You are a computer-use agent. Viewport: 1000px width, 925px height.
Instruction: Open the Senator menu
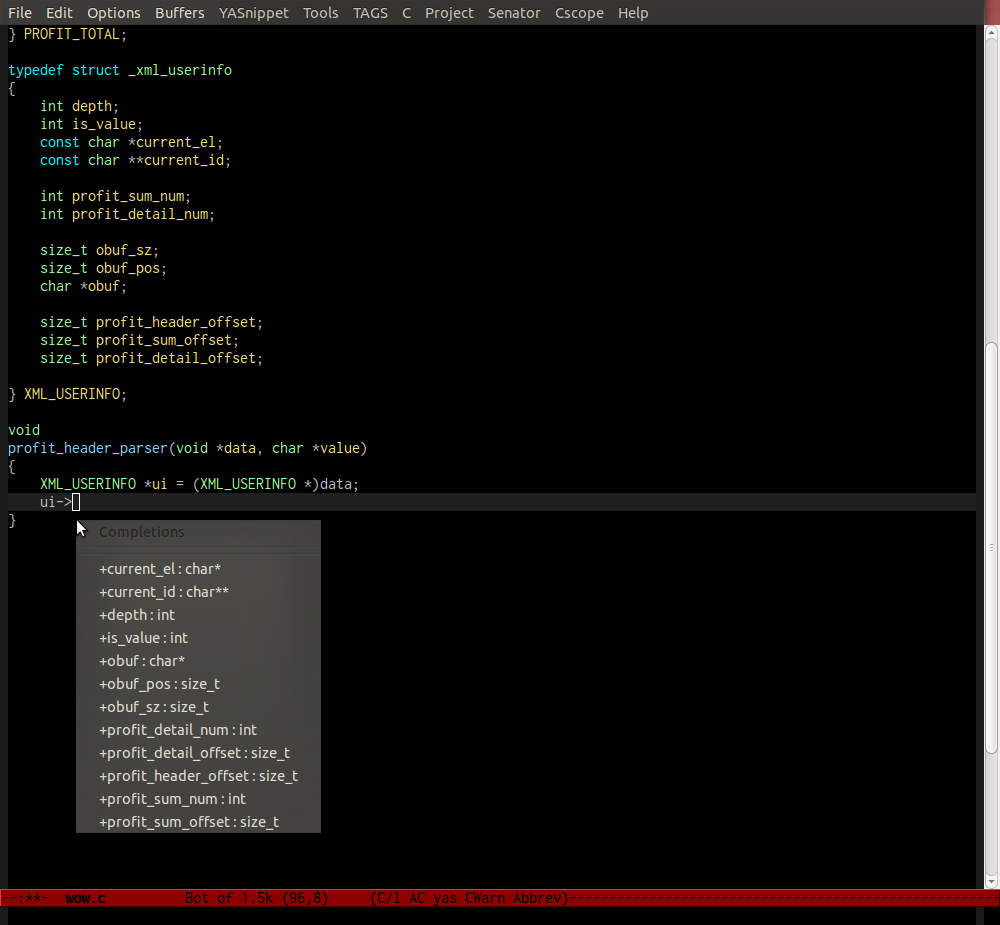pyautogui.click(x=514, y=13)
